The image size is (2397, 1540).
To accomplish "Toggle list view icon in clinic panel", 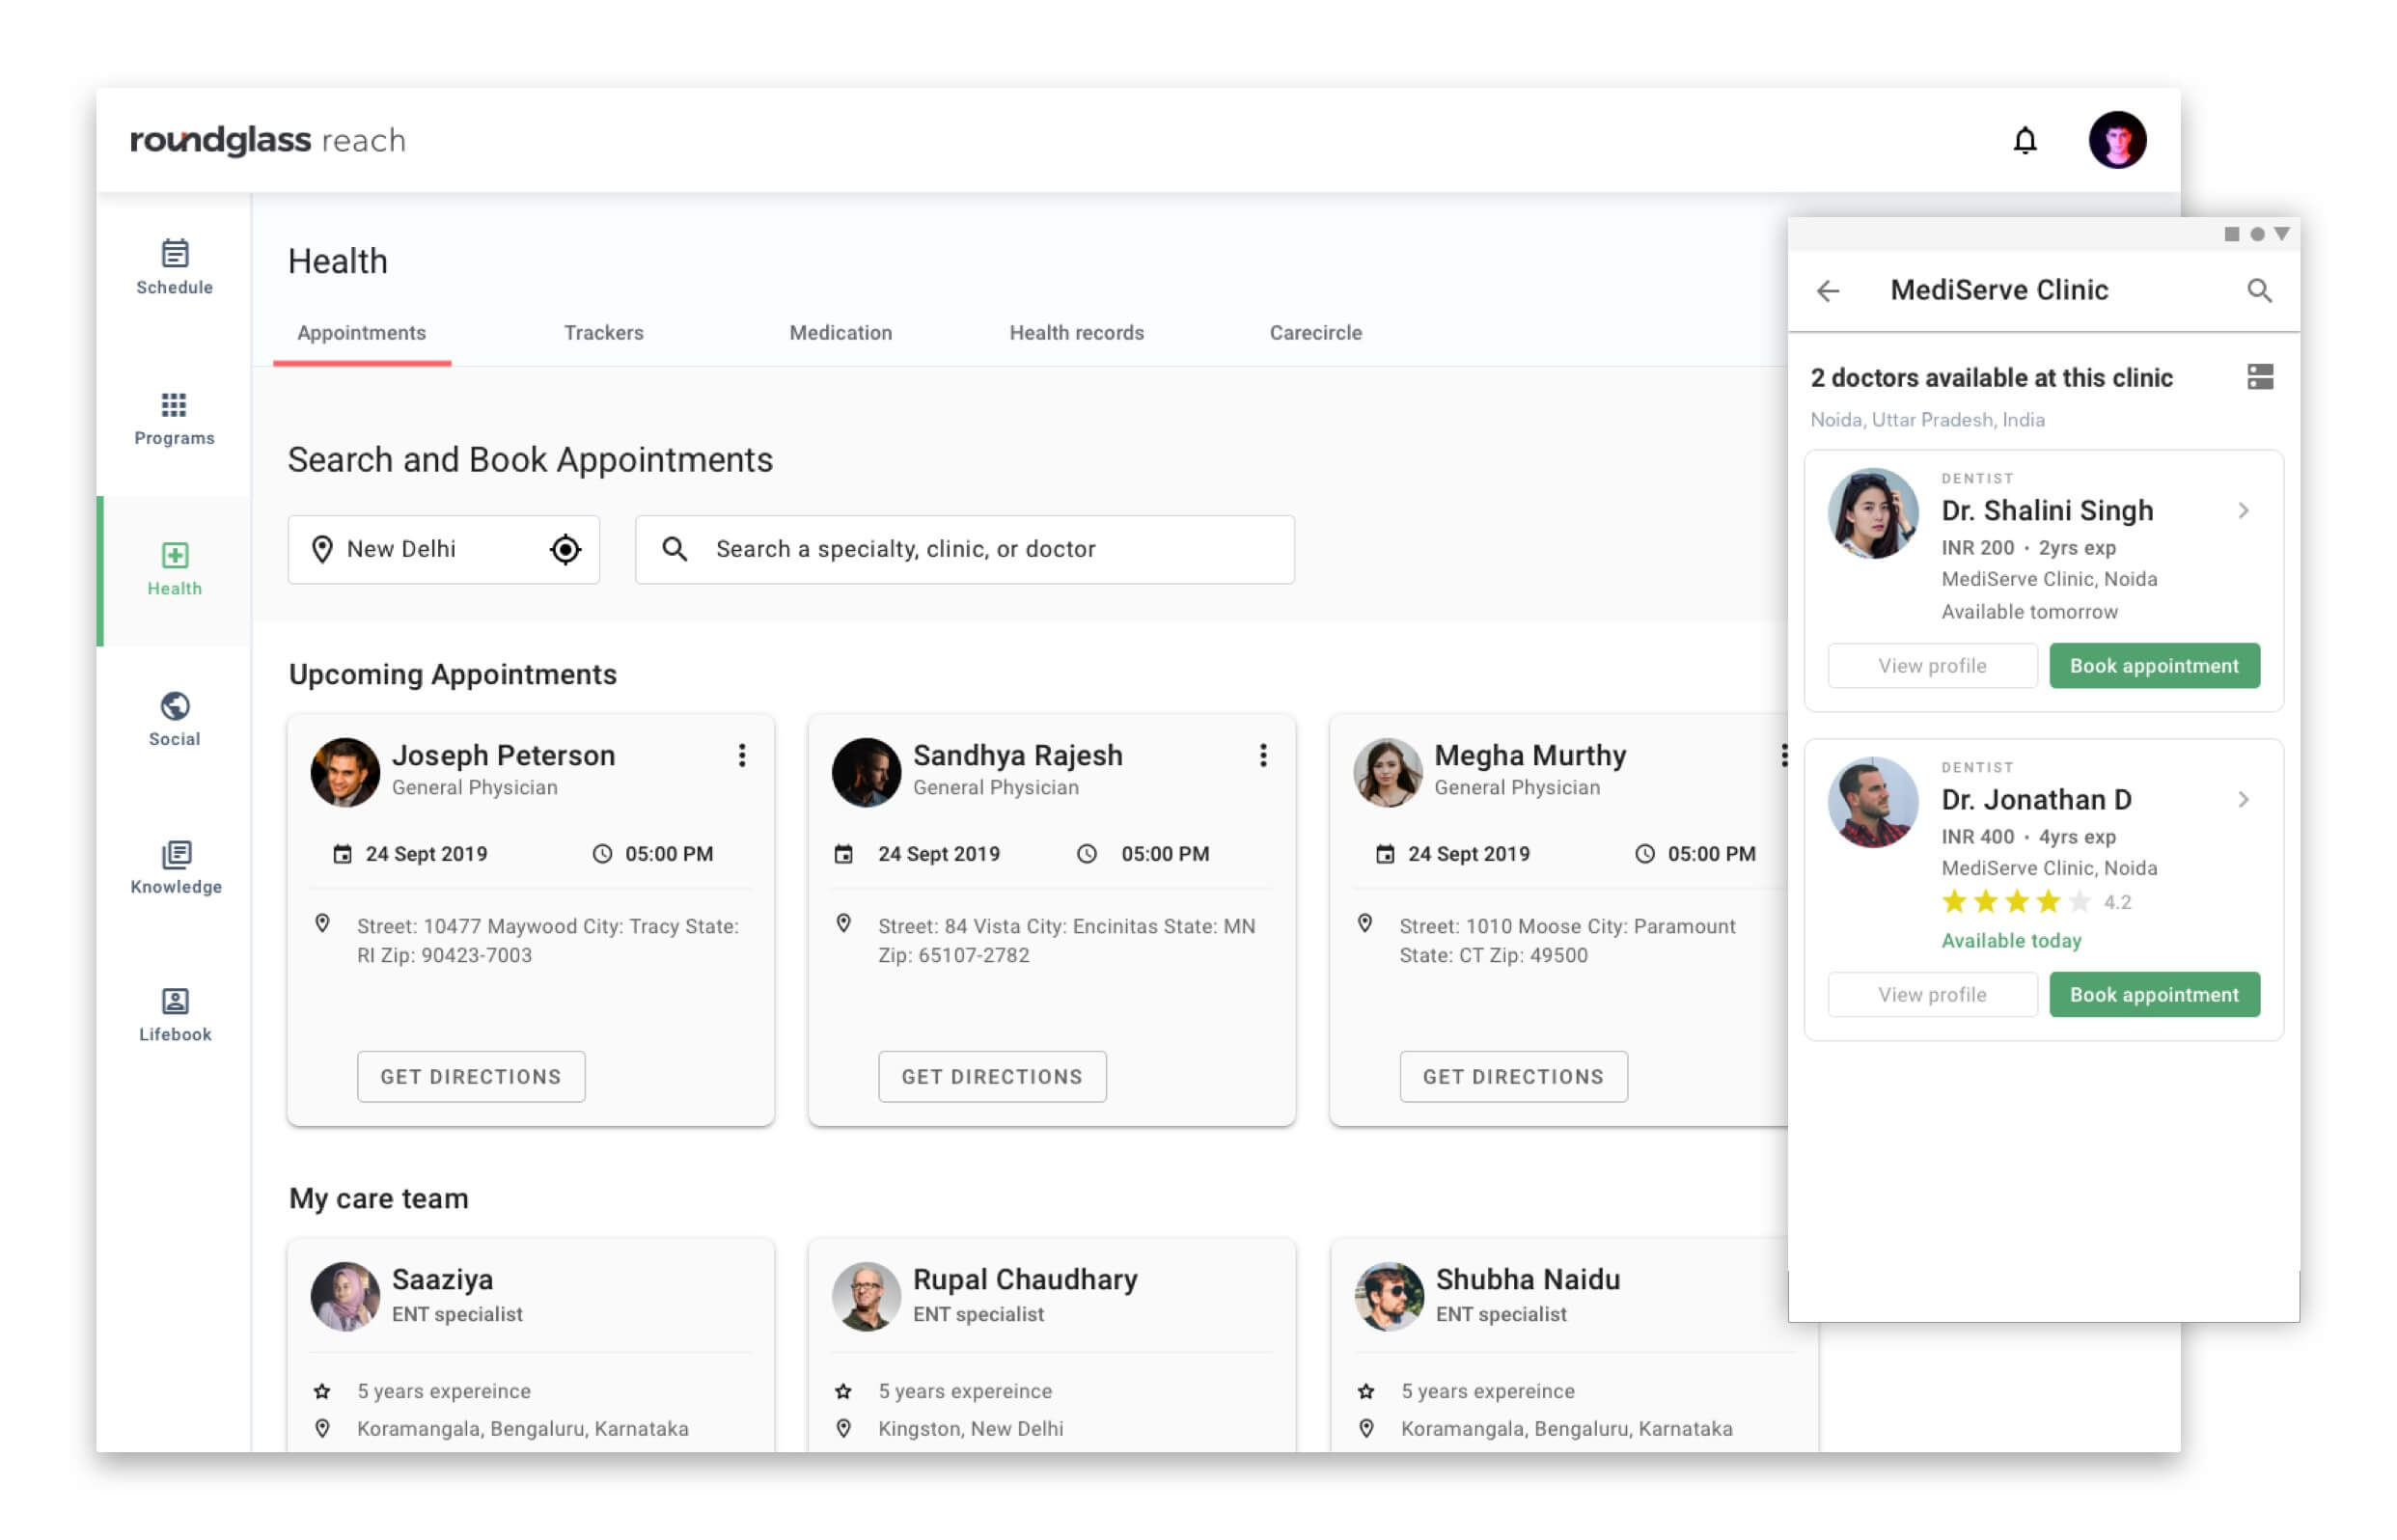I will [2260, 377].
